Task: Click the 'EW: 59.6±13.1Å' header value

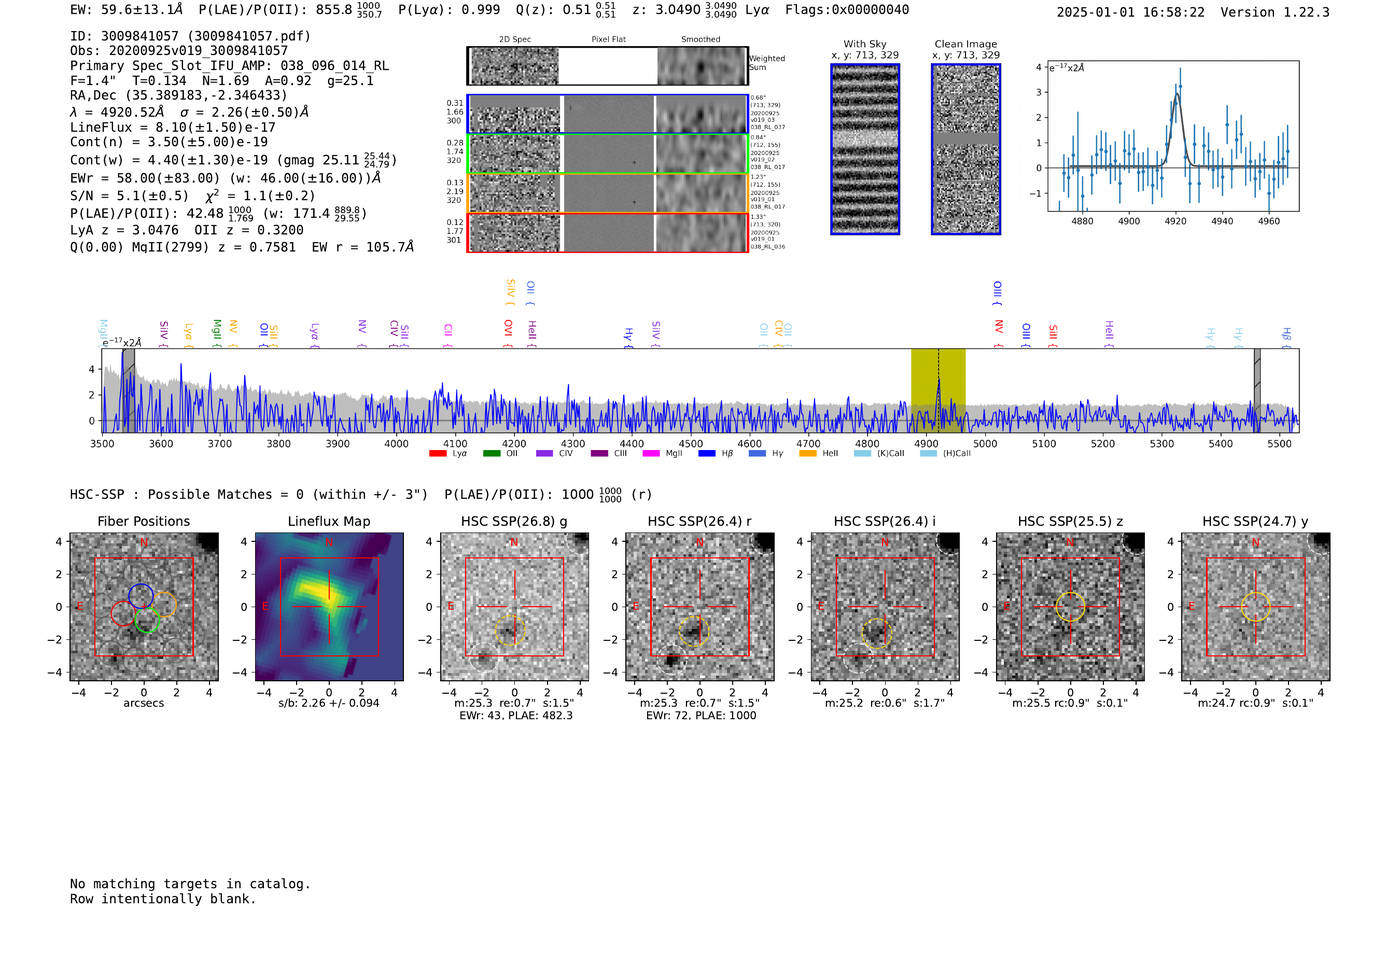Action: (x=127, y=10)
